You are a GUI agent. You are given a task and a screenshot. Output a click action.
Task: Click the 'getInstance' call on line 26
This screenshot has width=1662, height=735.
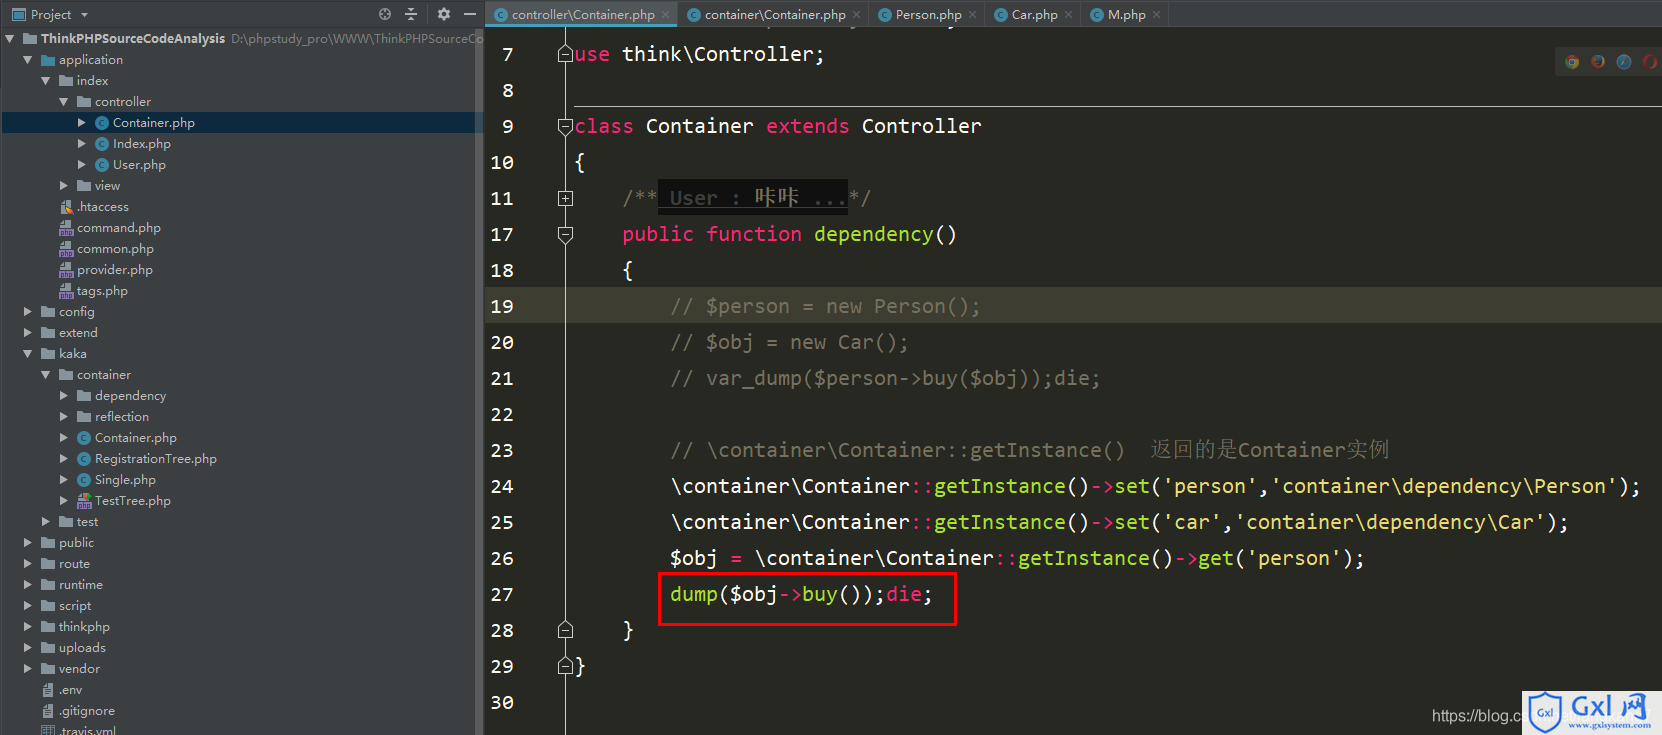[x=1084, y=558]
